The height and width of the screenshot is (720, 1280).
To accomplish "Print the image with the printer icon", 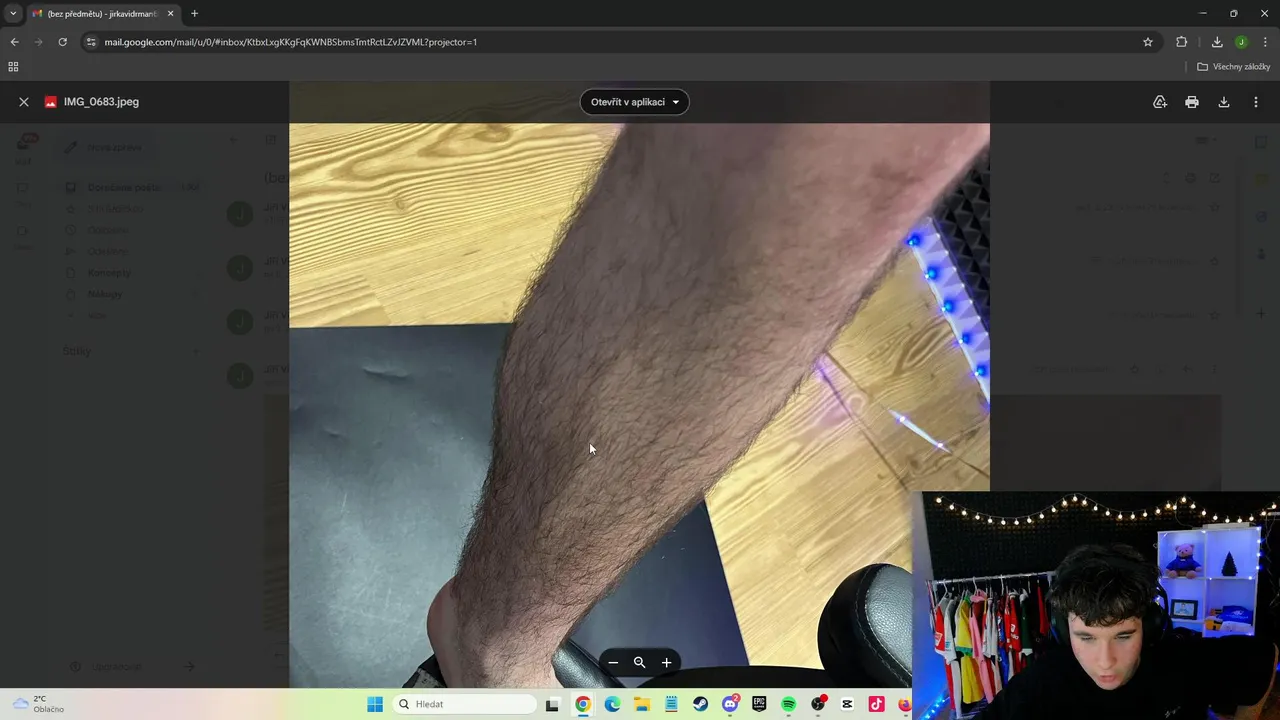I will tap(1192, 102).
